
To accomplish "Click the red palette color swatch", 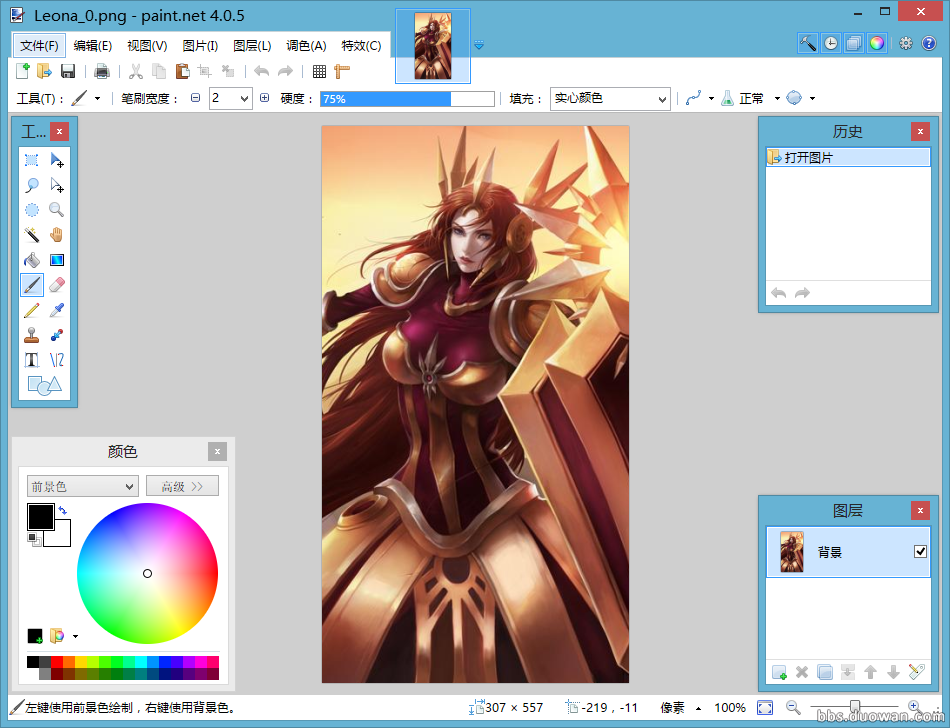I will click(57, 662).
